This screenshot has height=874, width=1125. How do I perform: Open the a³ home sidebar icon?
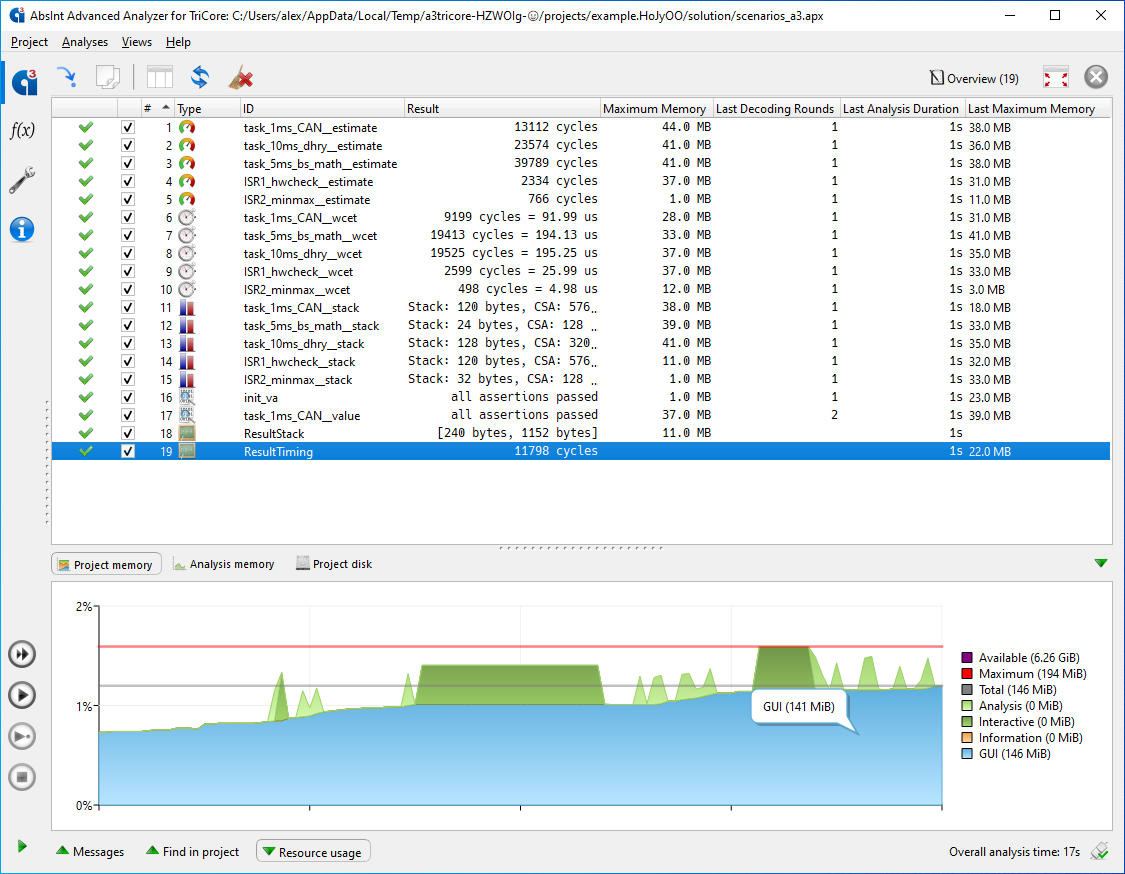pyautogui.click(x=24, y=82)
